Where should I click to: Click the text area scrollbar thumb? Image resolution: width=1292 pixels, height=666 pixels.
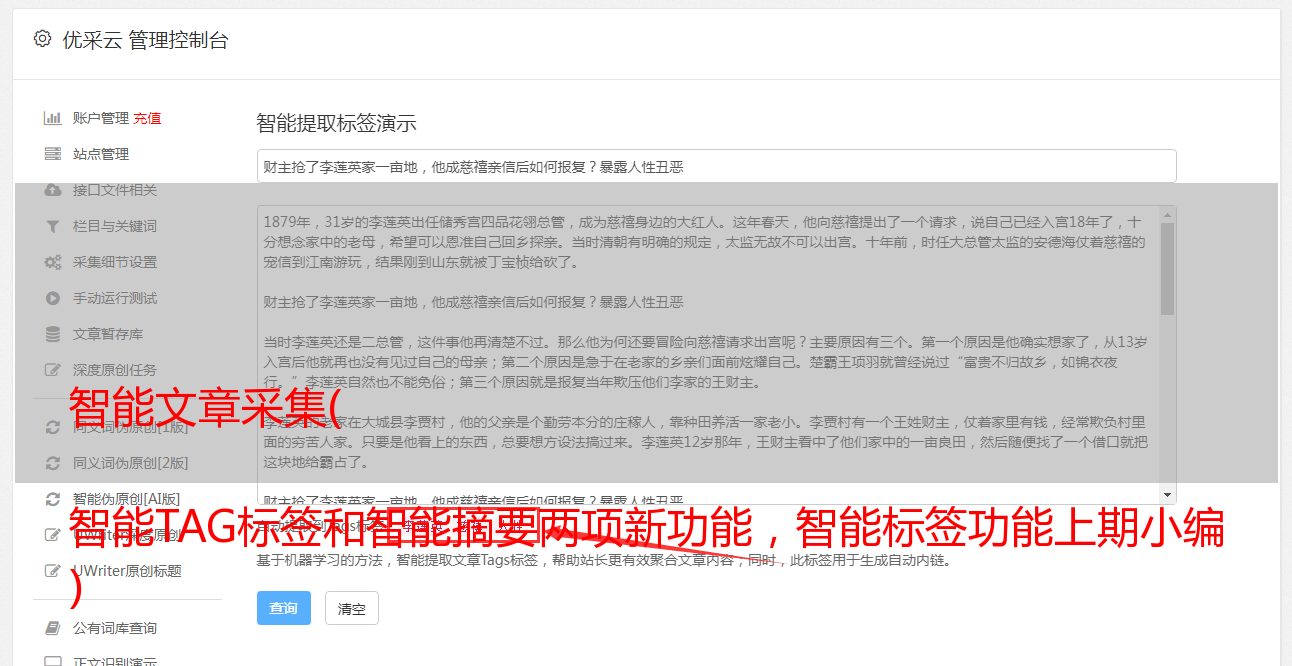pyautogui.click(x=1167, y=266)
